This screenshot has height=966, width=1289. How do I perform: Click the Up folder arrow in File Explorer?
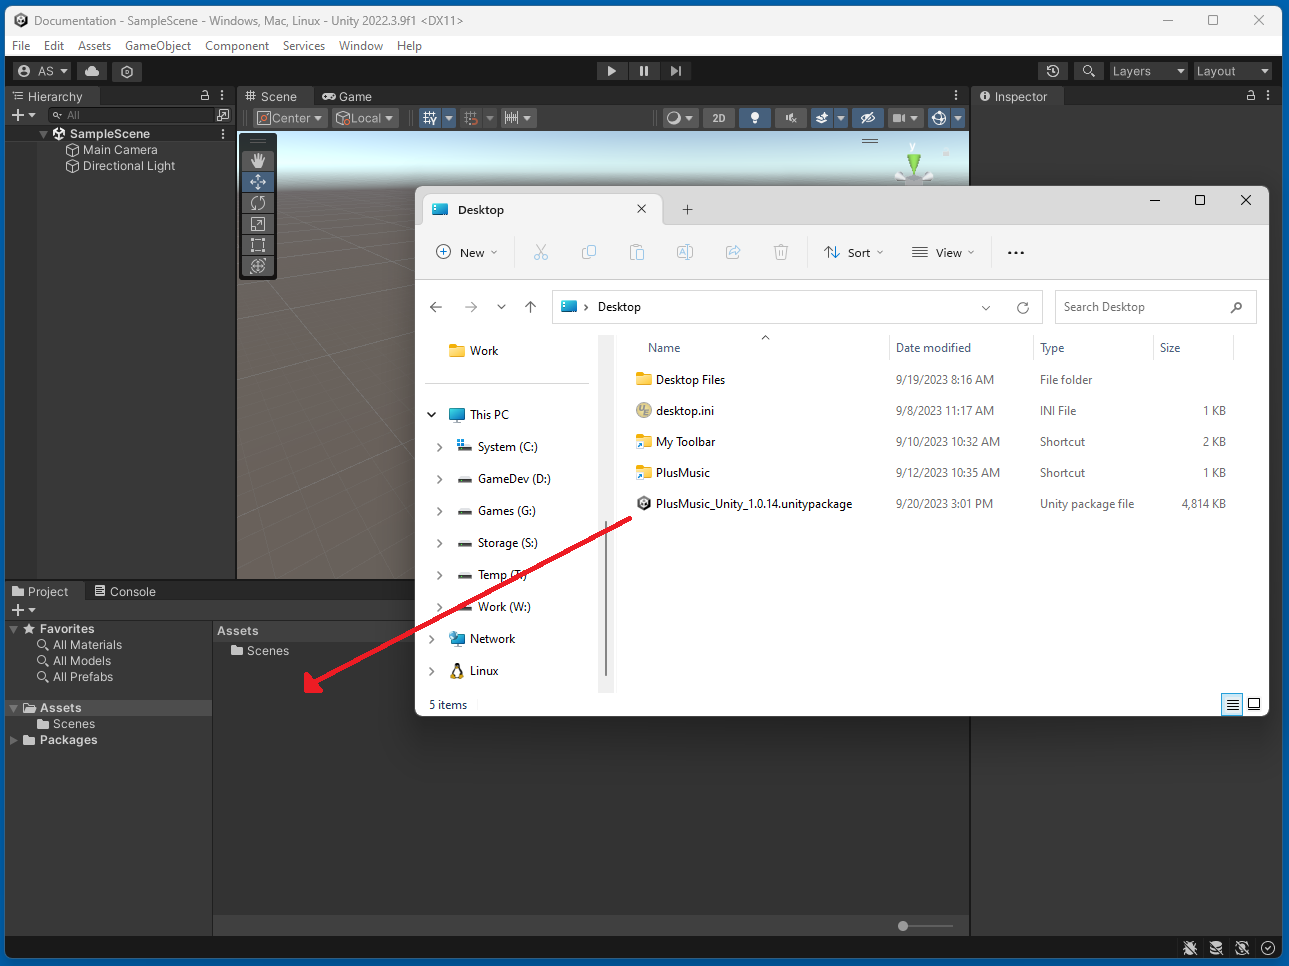click(x=531, y=307)
